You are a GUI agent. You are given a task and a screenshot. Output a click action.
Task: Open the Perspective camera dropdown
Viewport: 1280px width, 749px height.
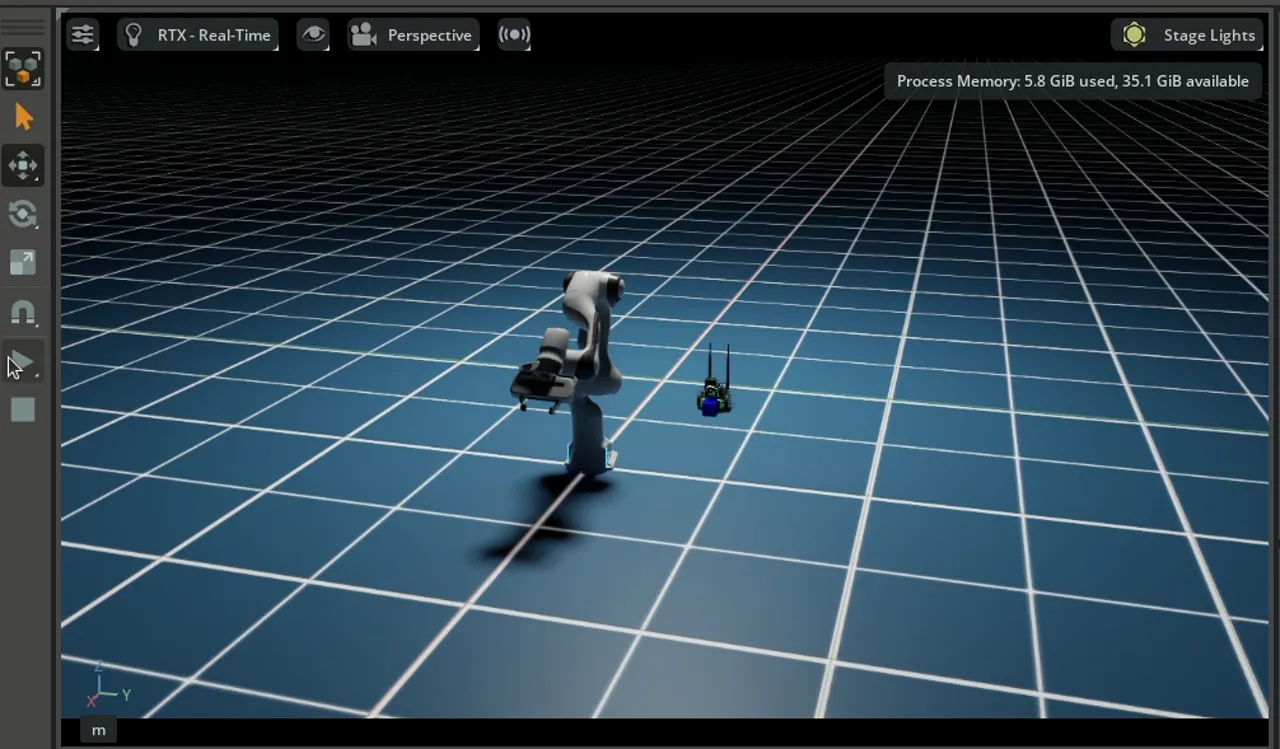(413, 35)
